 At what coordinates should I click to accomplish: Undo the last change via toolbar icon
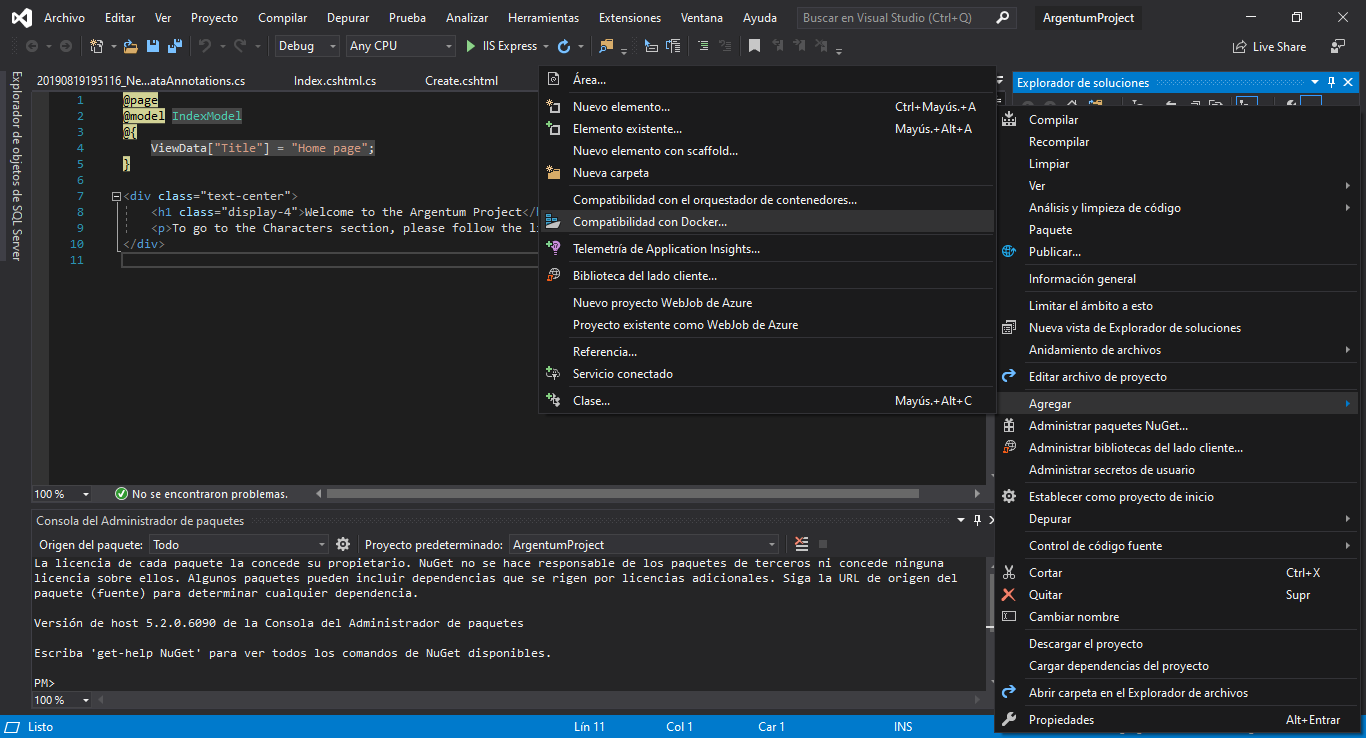pyautogui.click(x=205, y=46)
